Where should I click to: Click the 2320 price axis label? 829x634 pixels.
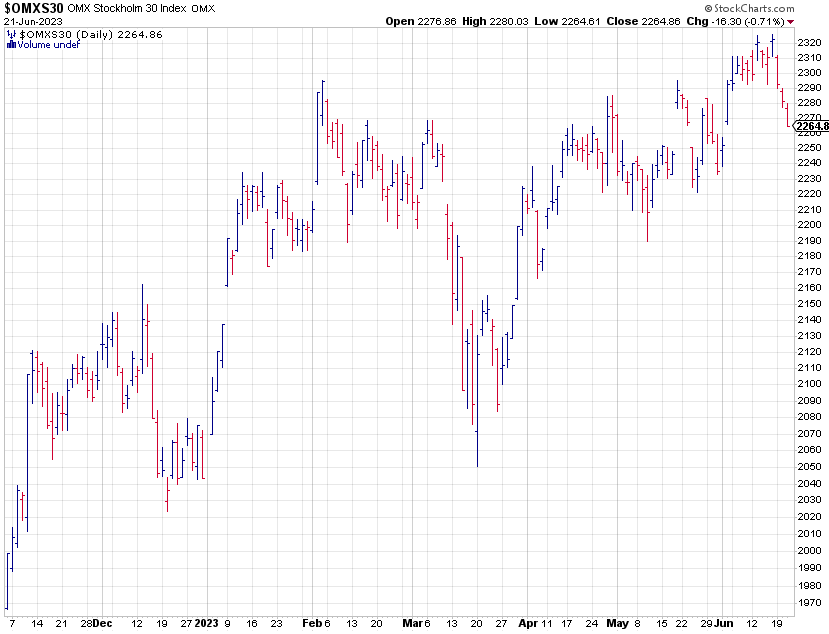click(x=809, y=42)
